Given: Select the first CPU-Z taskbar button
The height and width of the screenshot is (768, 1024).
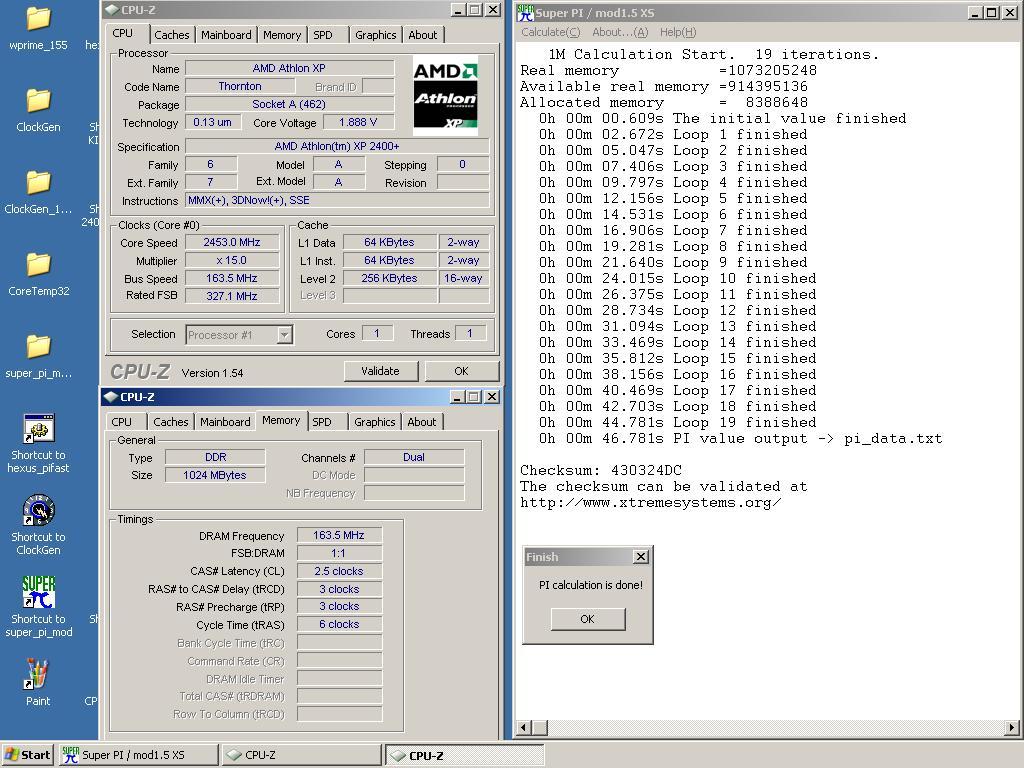Looking at the screenshot, I should click(x=301, y=755).
